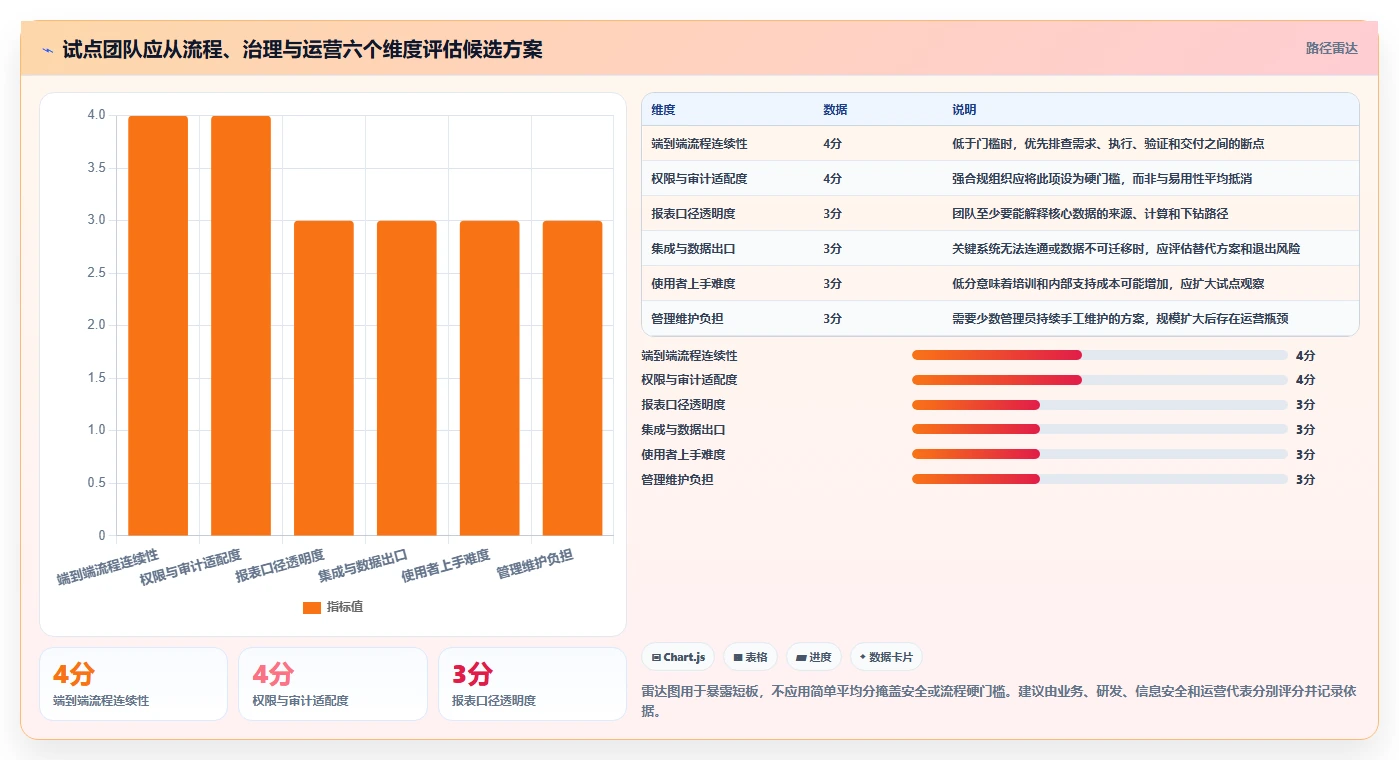Click the progress bar for 报表口径透明度

(x=1100, y=405)
